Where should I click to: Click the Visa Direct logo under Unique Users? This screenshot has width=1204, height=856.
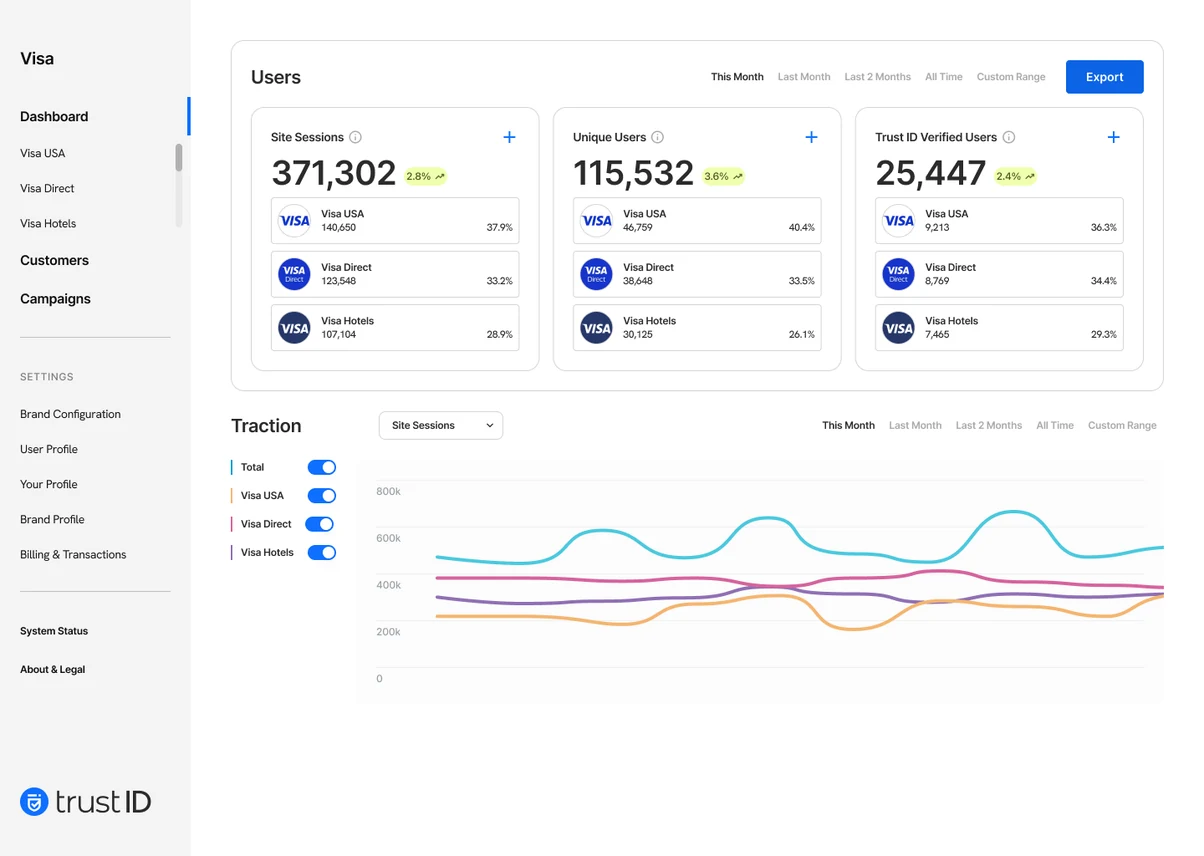click(x=596, y=274)
